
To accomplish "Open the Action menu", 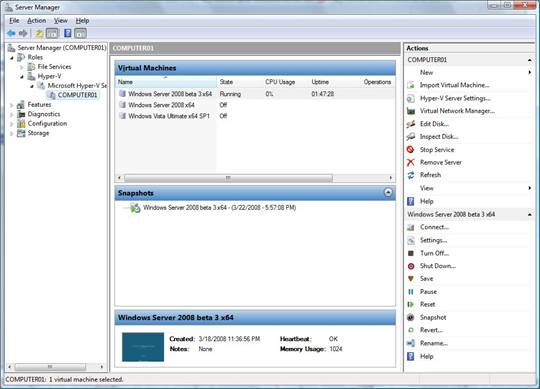I will coord(37,21).
